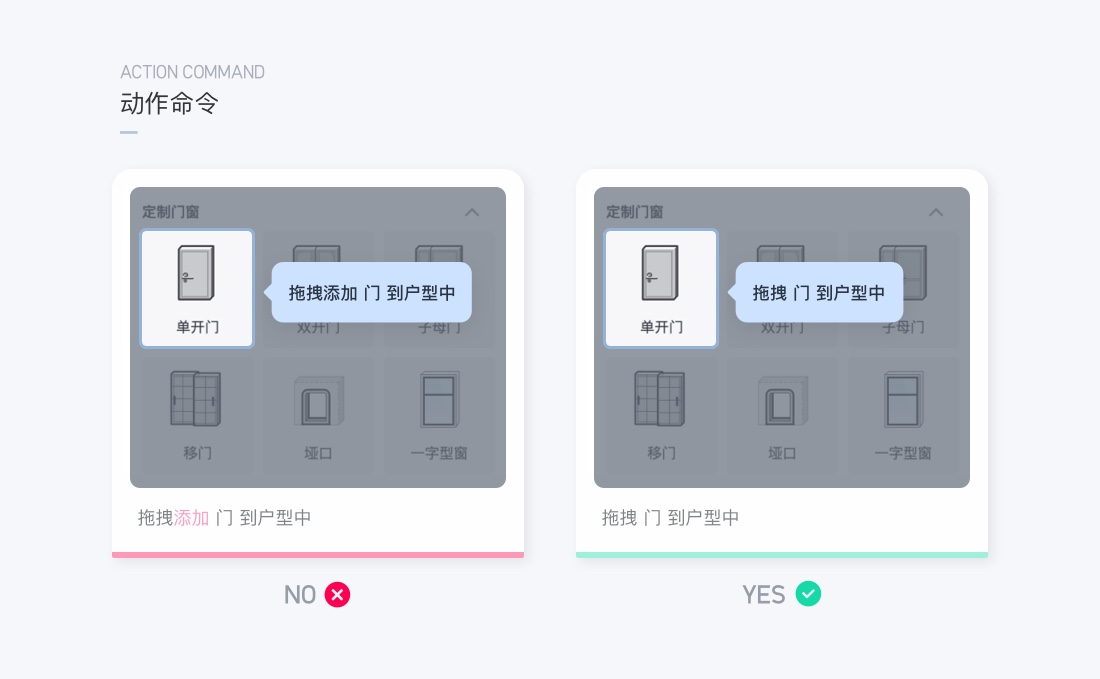
Task: Click the pink 添加 word in the caption
Action: 192,518
